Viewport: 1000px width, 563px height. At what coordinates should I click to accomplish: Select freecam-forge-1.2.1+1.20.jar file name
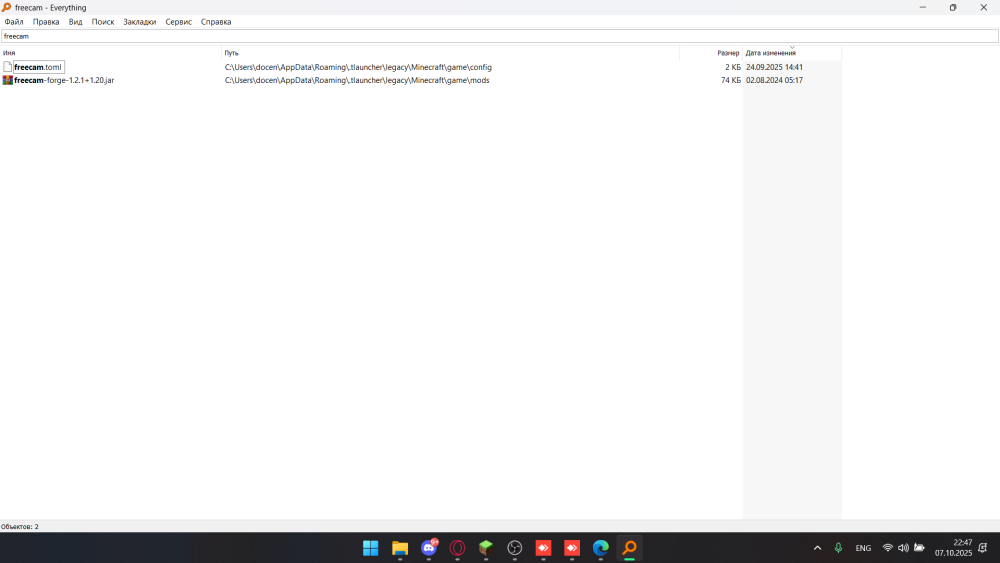point(64,80)
